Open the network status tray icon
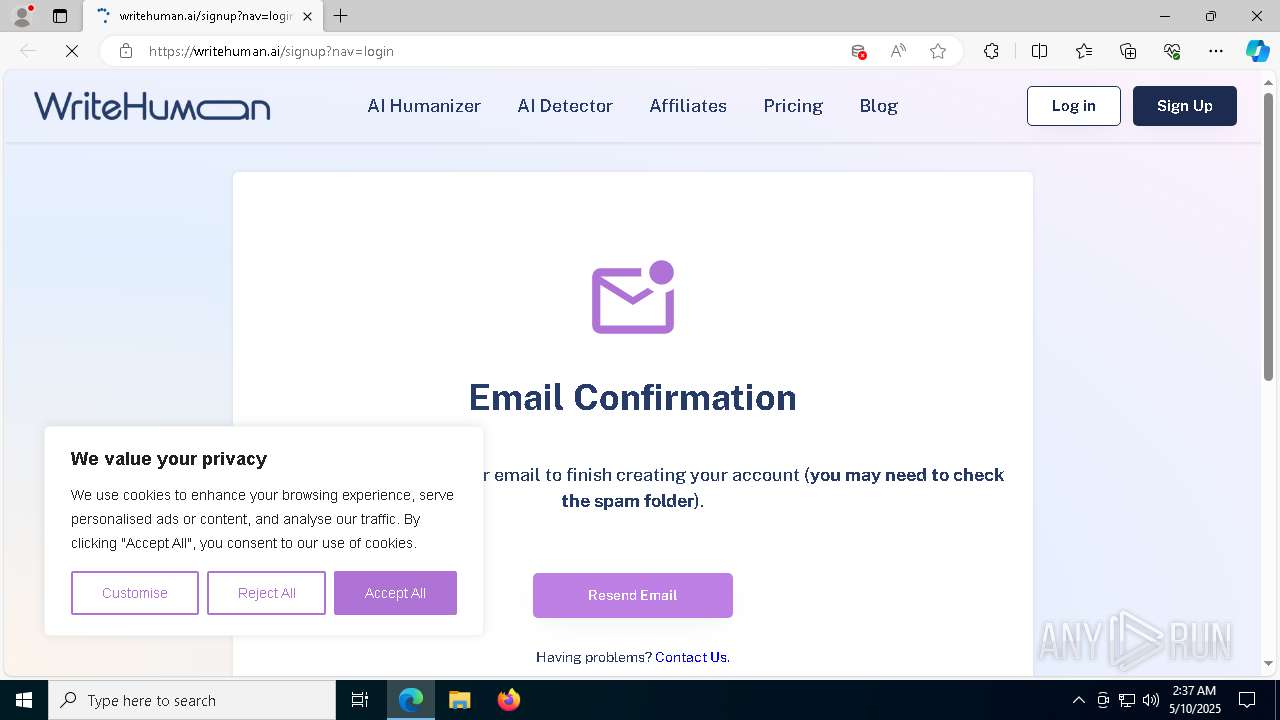 click(1127, 700)
